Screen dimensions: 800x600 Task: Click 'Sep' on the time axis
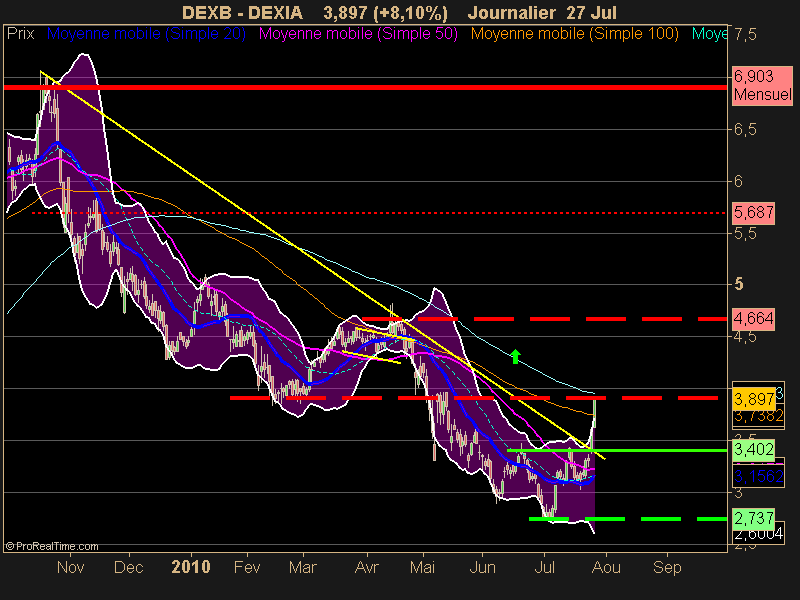point(667,567)
